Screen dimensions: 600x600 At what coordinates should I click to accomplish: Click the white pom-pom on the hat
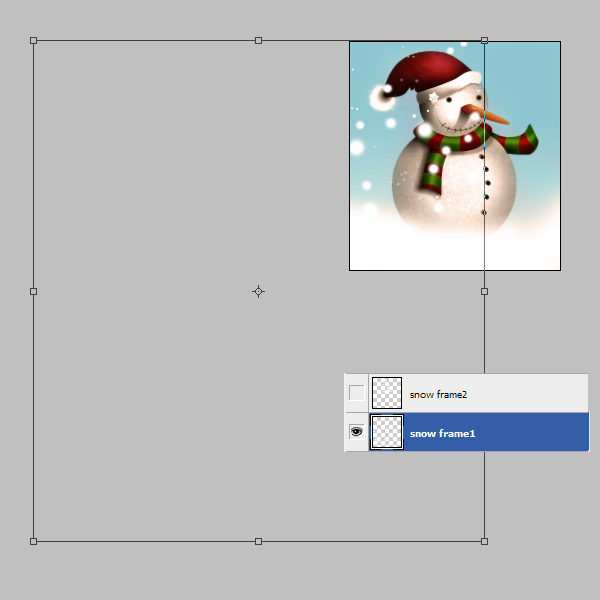(x=382, y=97)
